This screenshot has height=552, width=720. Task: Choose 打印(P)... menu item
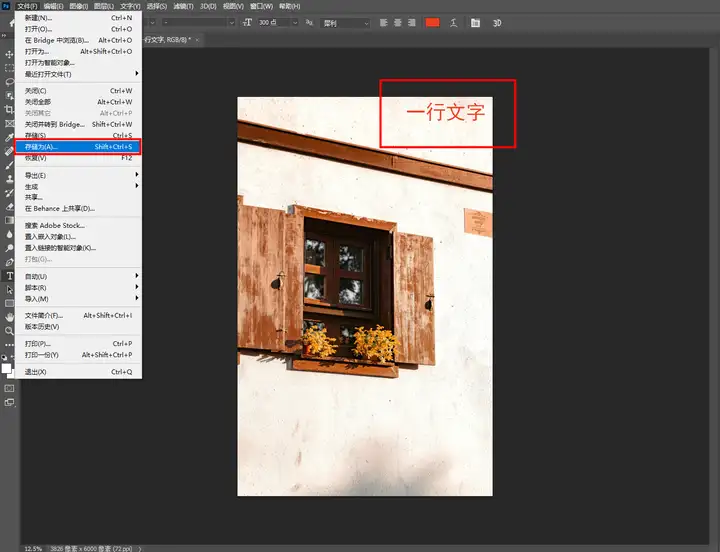coord(79,344)
